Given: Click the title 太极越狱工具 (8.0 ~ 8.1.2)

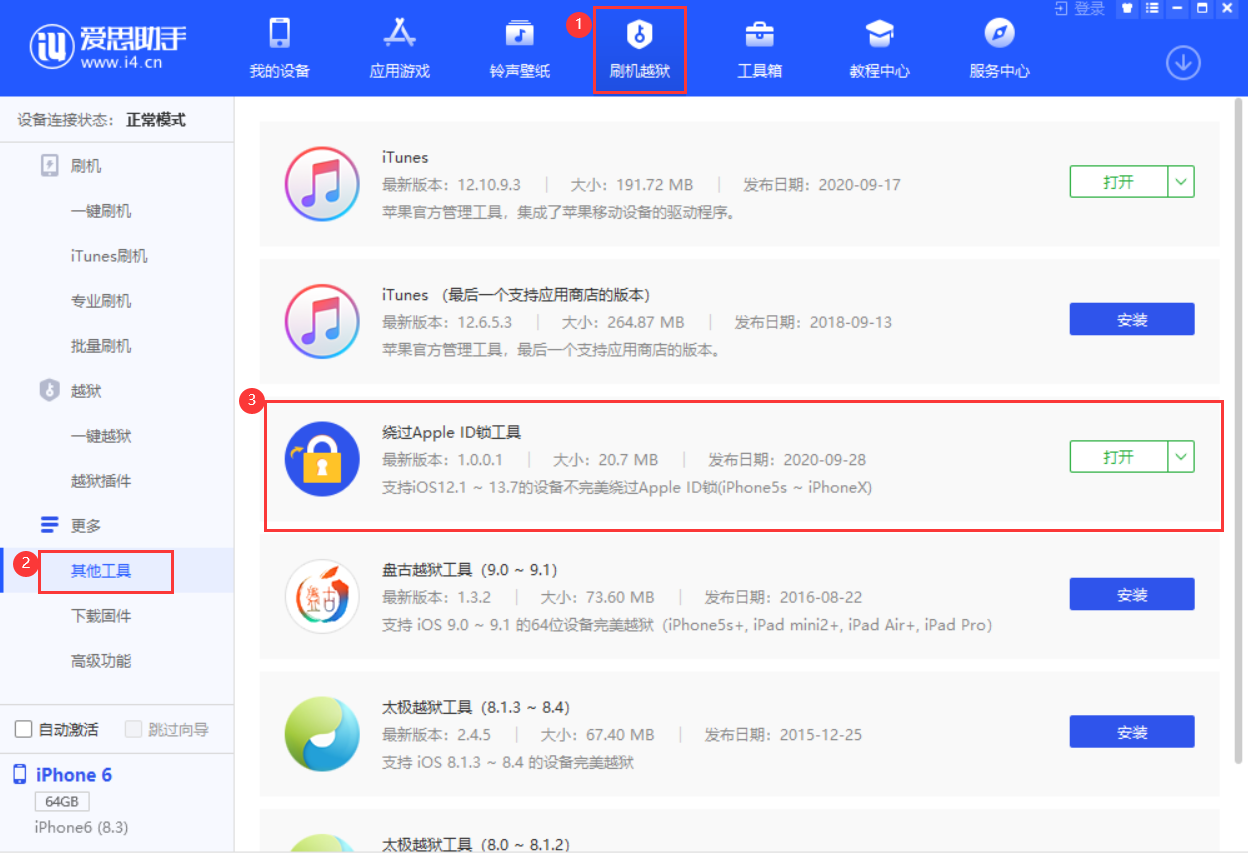Looking at the screenshot, I should click(476, 845).
